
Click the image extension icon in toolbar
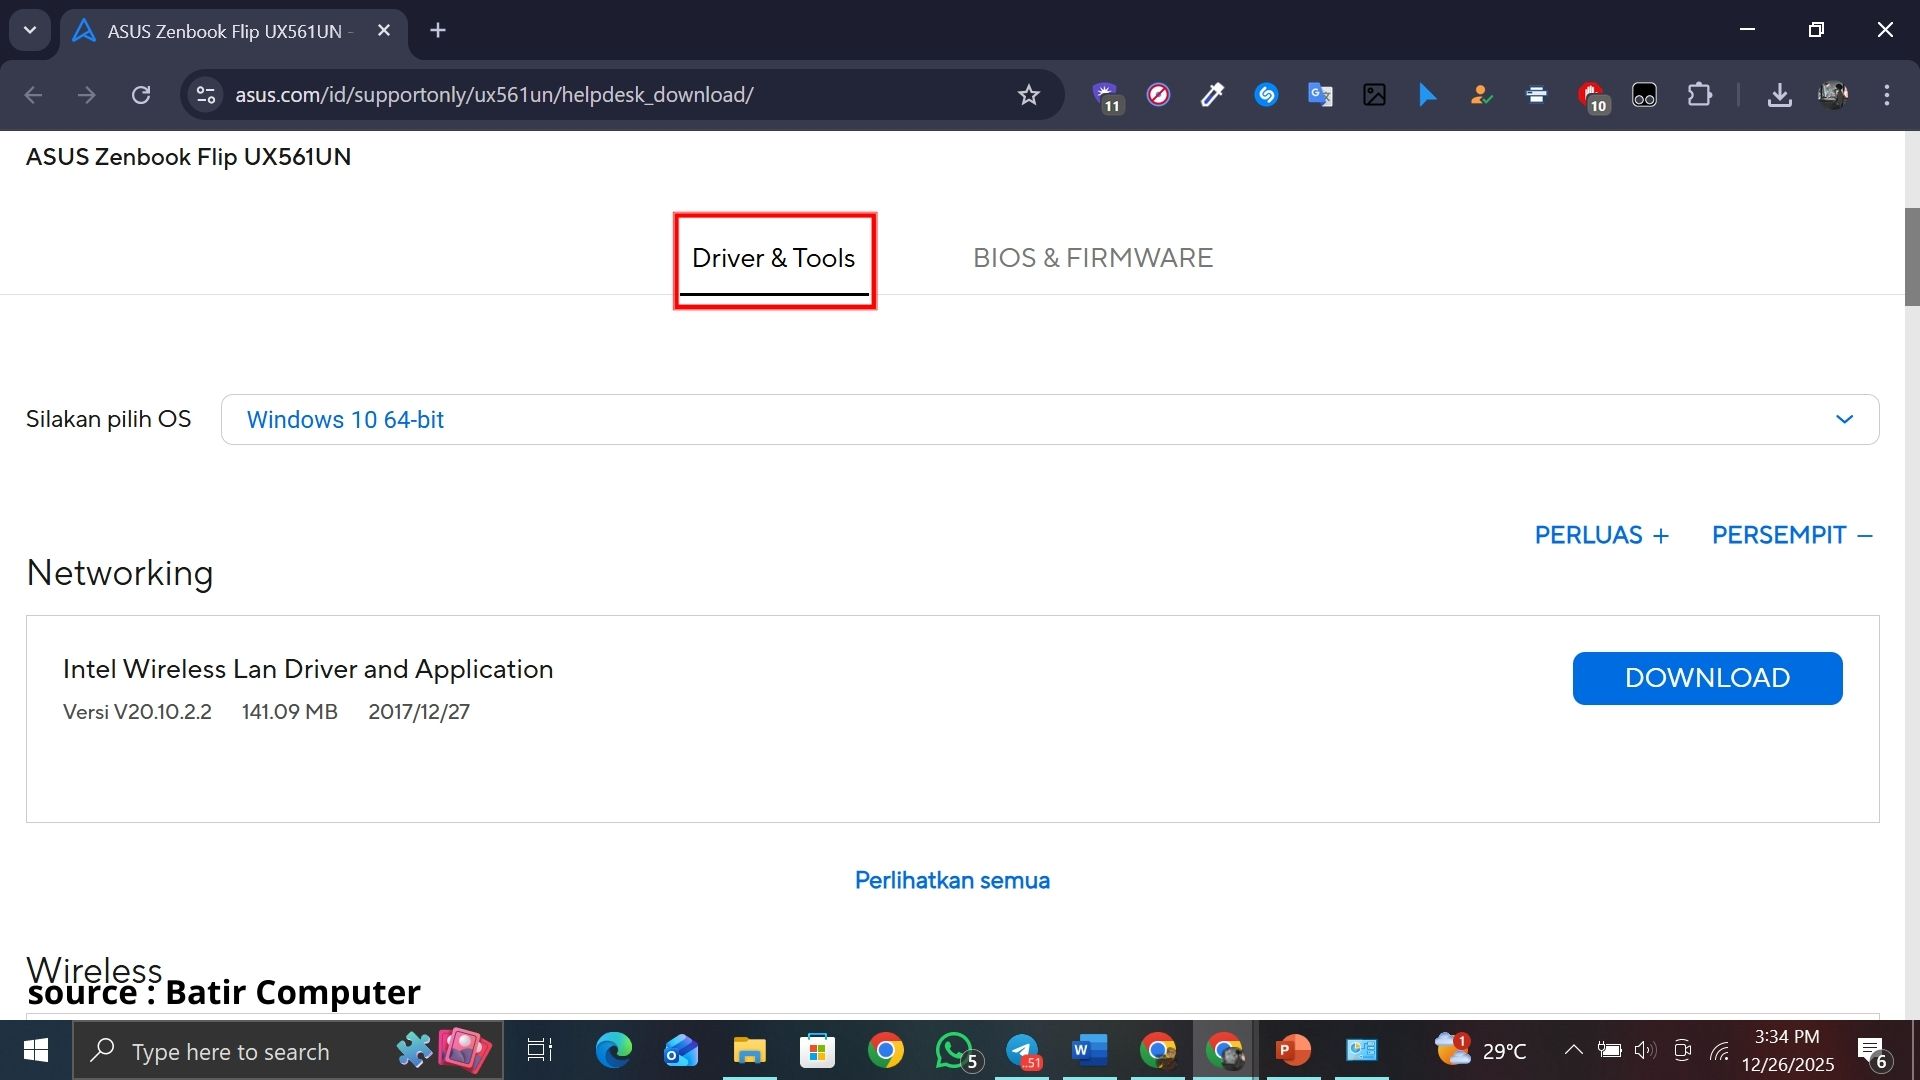click(1374, 95)
